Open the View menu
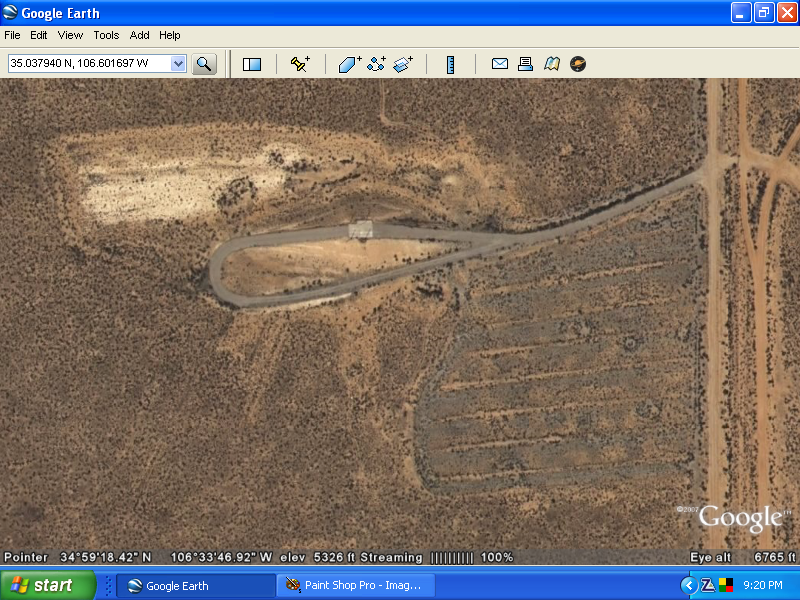Viewport: 800px width, 600px height. tap(70, 35)
